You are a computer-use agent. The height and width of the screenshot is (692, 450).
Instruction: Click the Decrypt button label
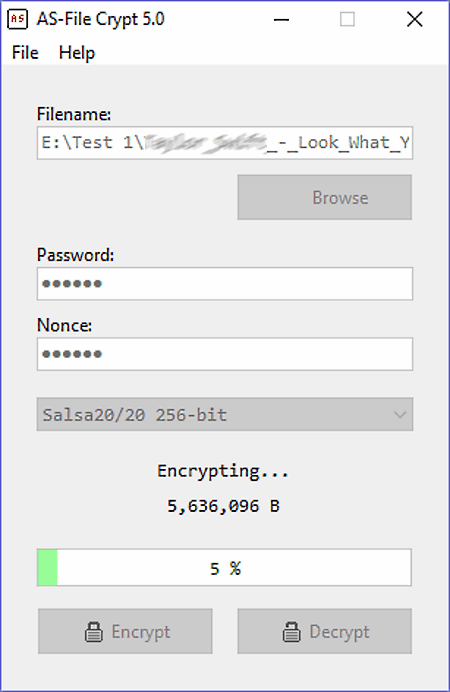pyautogui.click(x=339, y=632)
